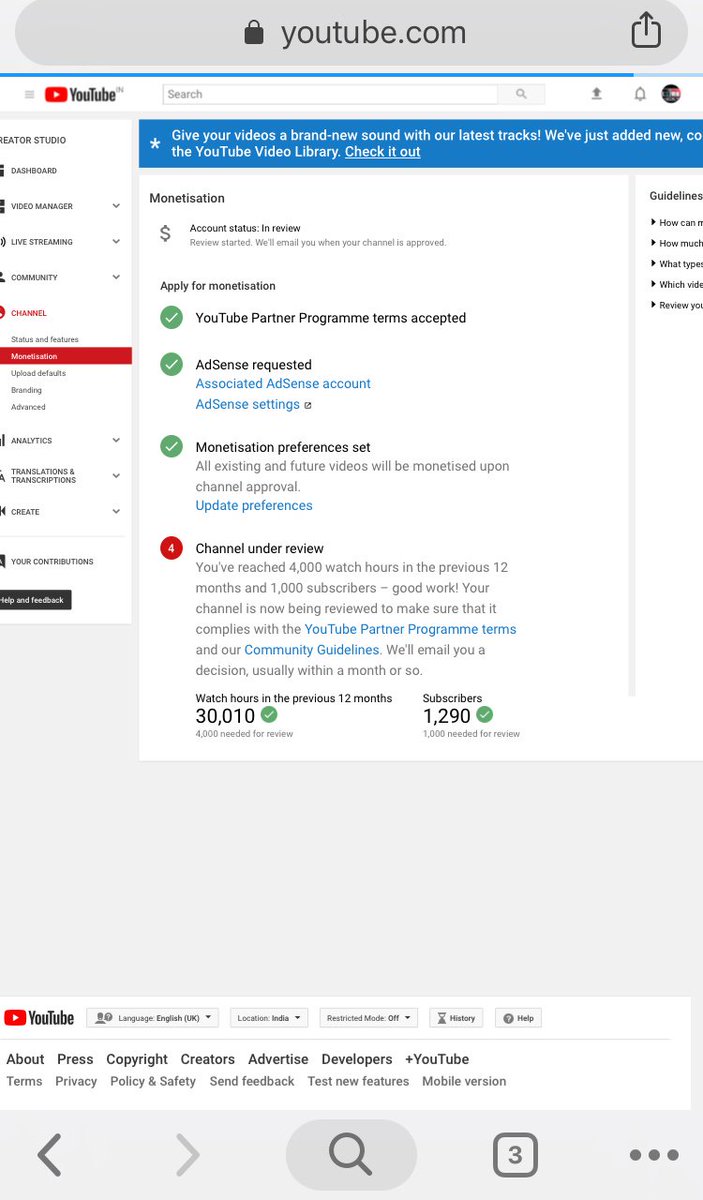Click the YouTube logo in header
This screenshot has height=1200, width=703.
point(81,94)
